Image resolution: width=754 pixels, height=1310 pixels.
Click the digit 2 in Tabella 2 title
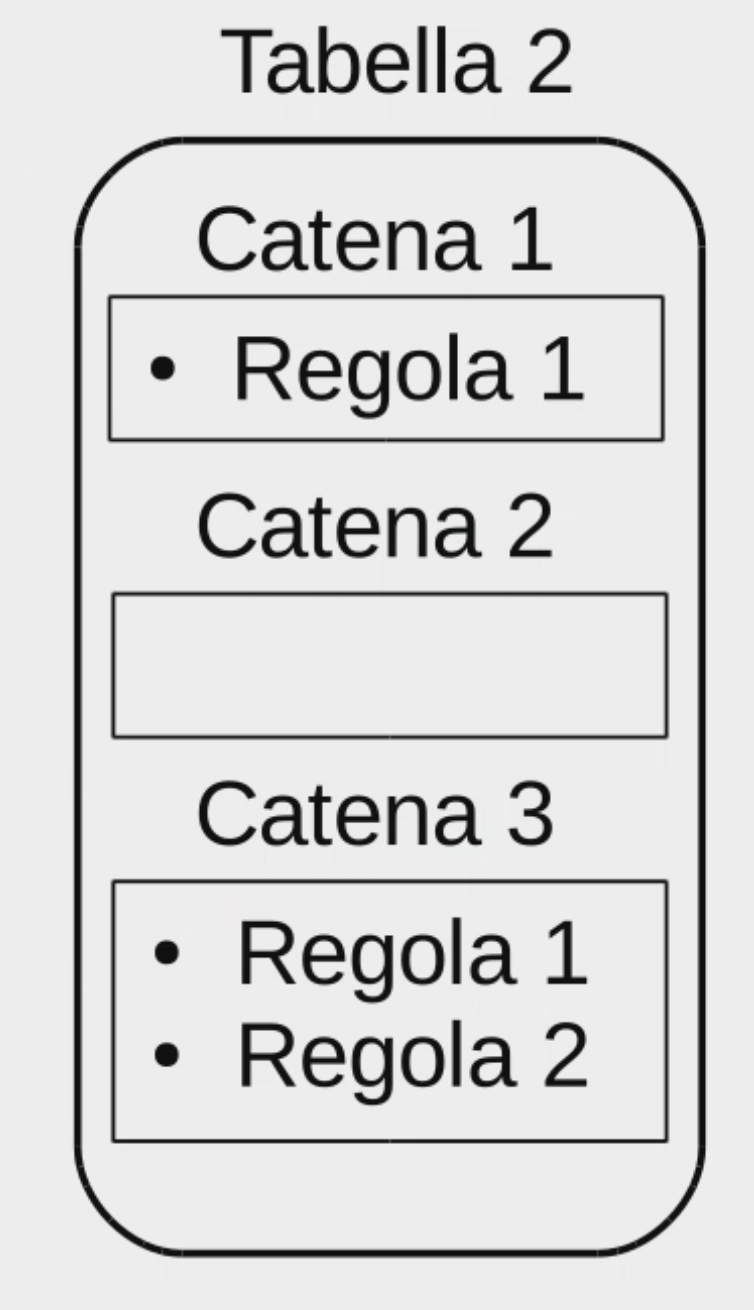click(545, 63)
